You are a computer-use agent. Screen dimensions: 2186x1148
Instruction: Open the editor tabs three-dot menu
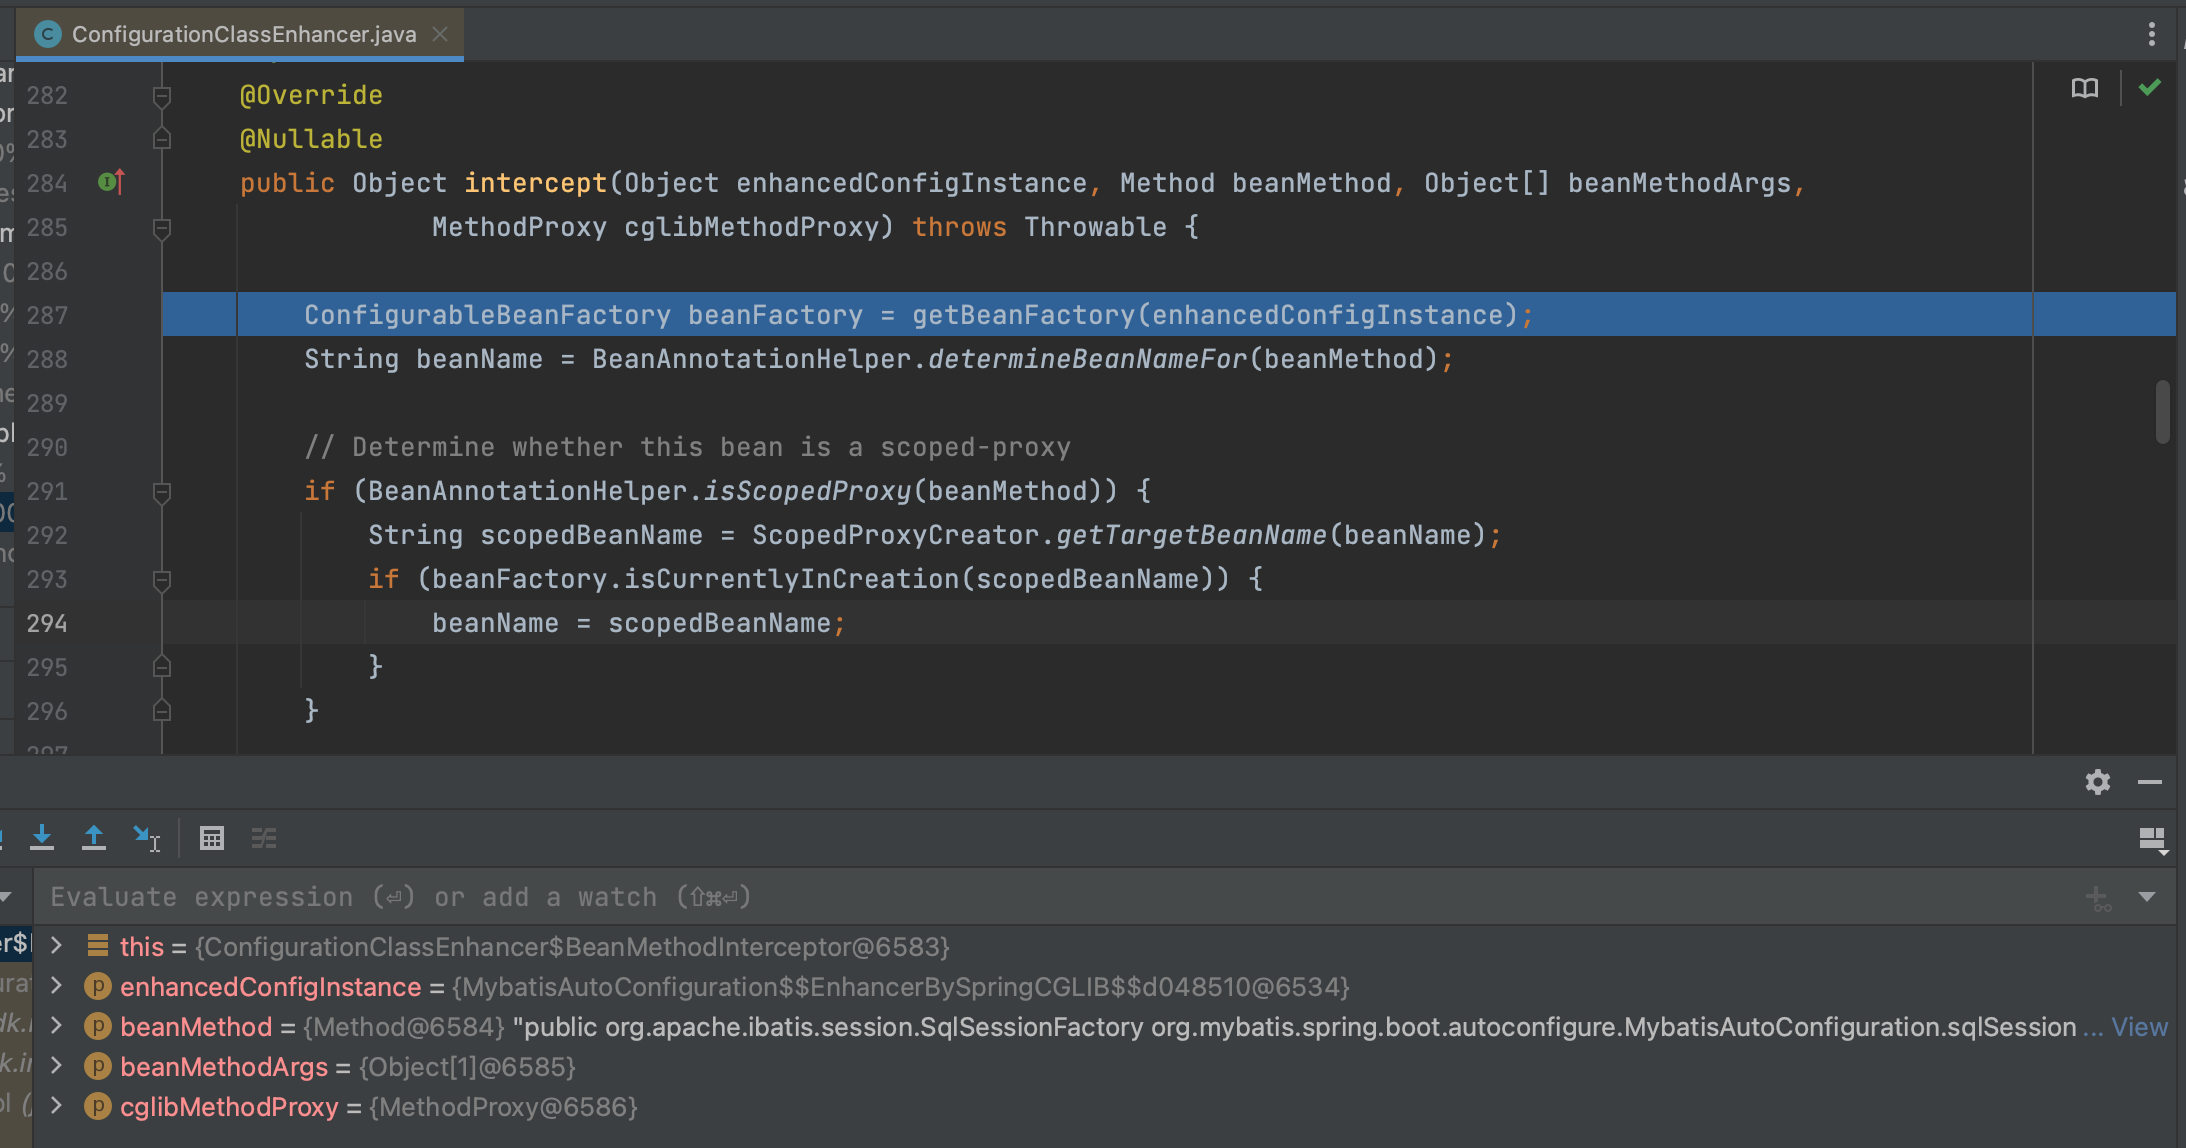(2152, 34)
